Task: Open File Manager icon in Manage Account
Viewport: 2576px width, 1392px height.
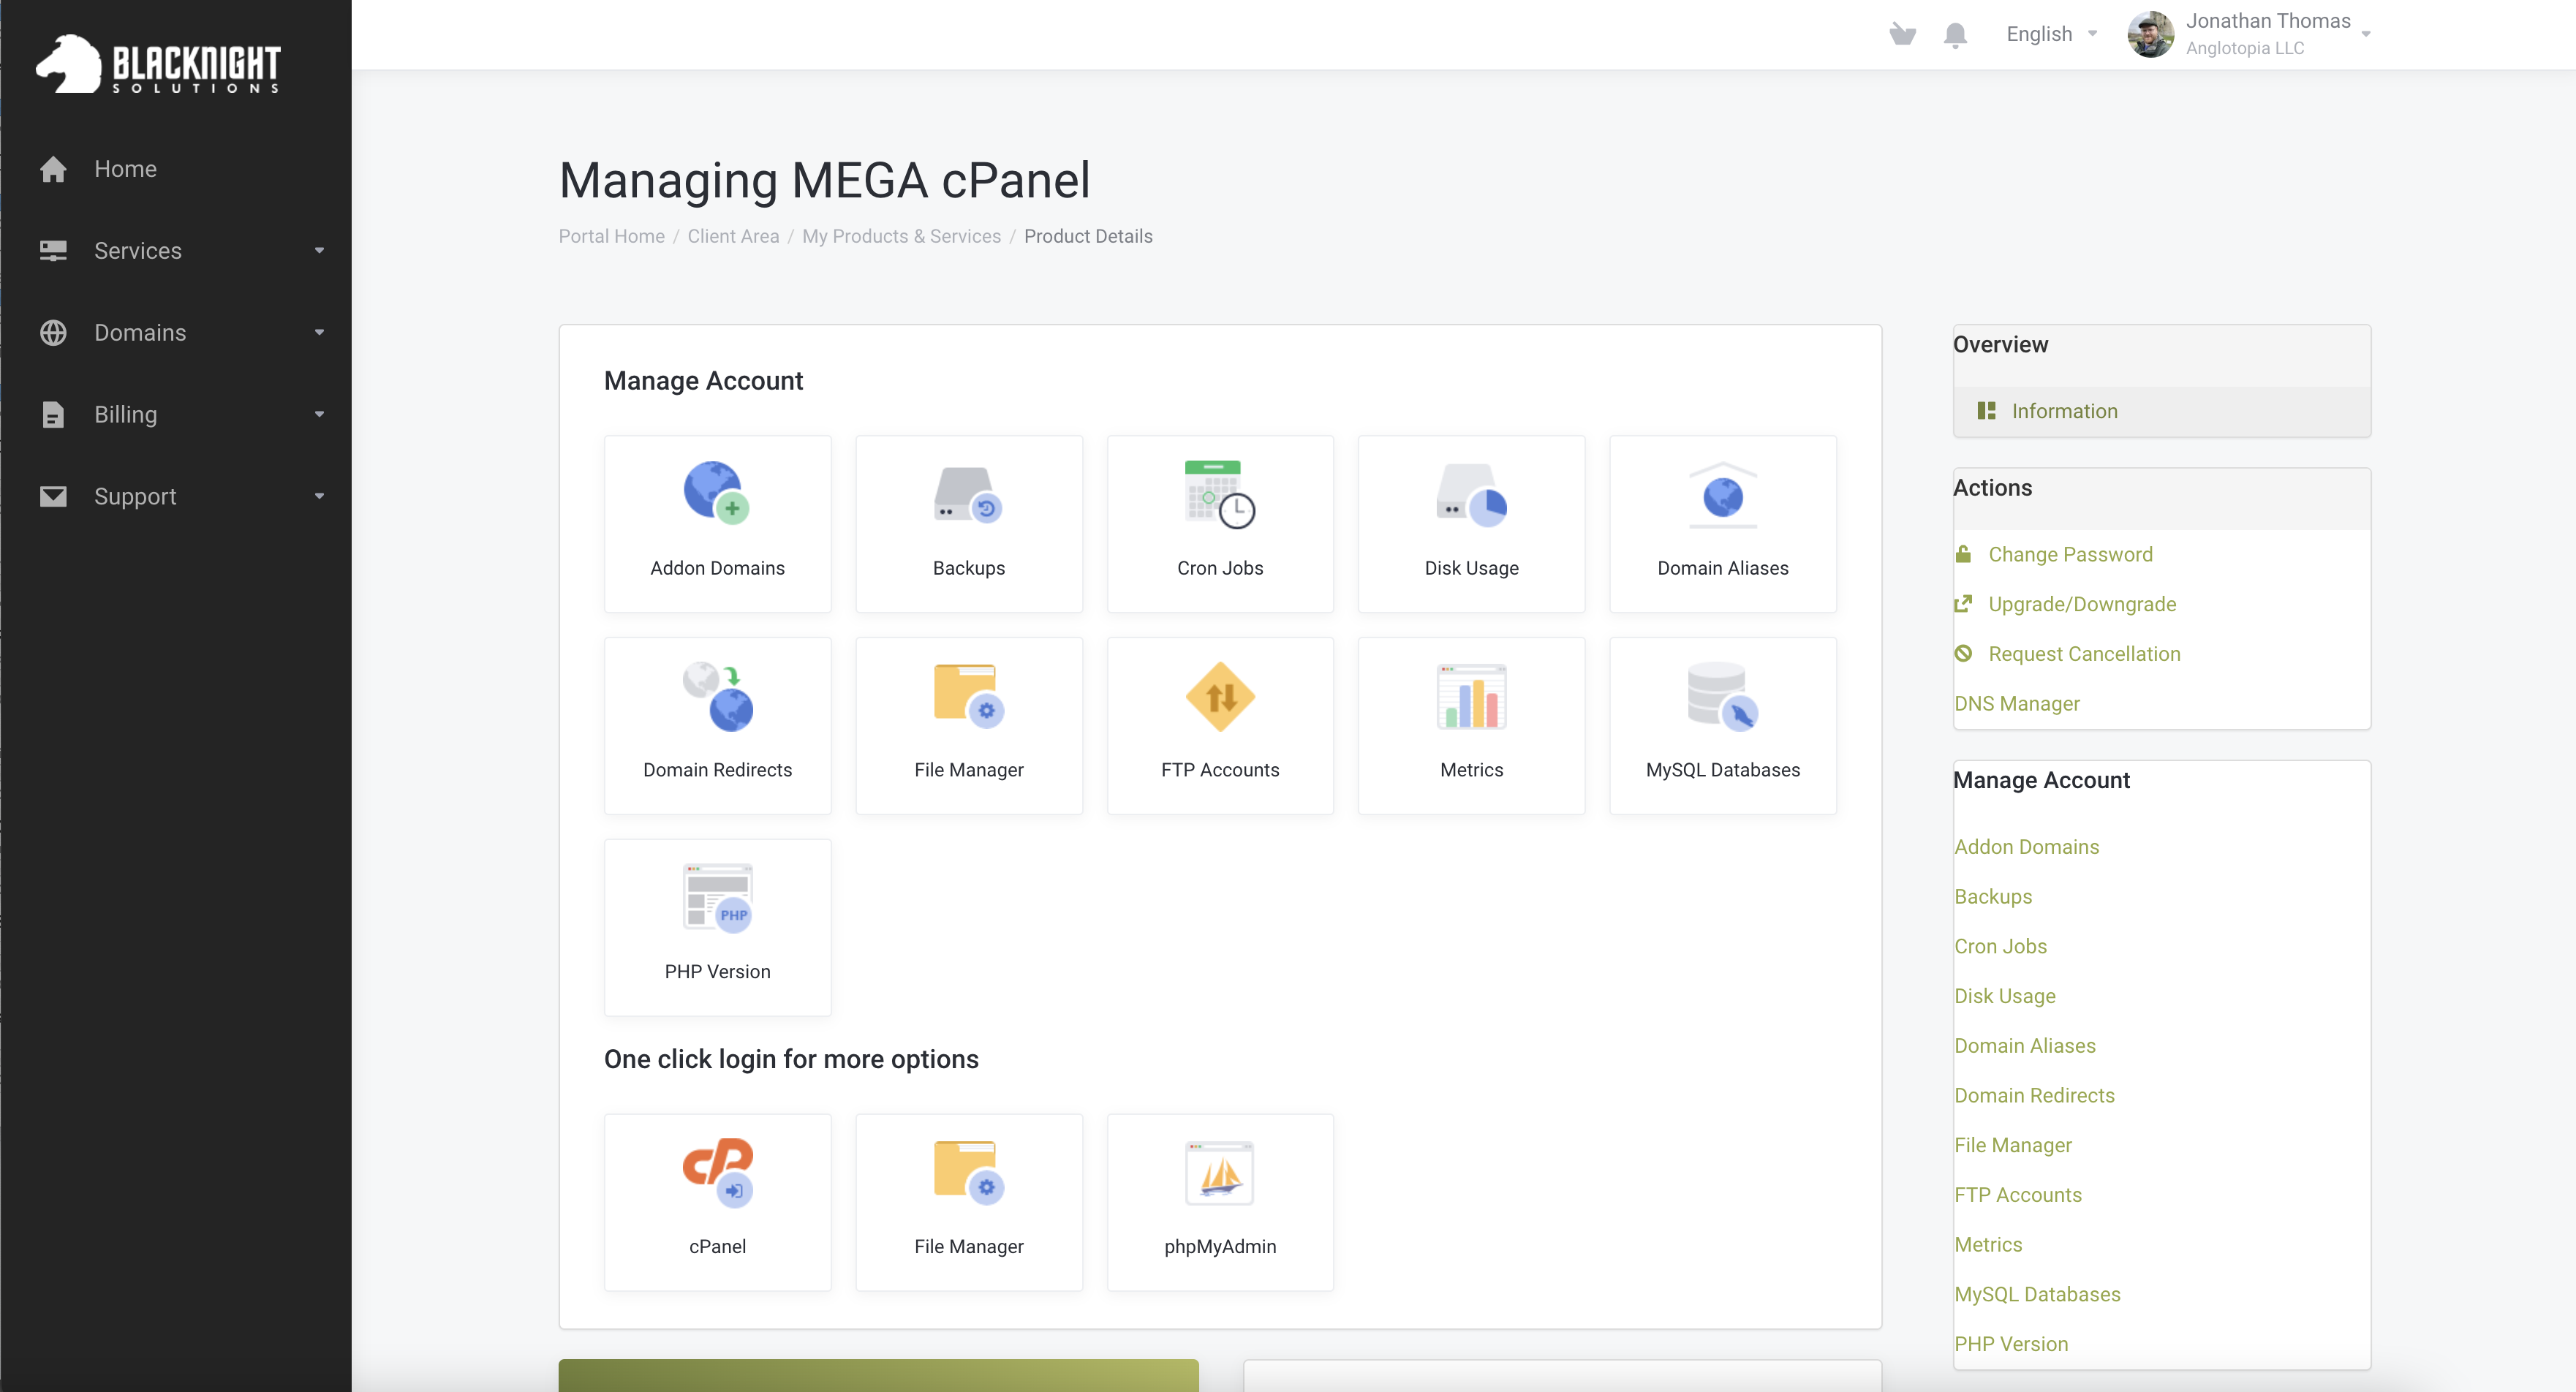Action: coord(968,696)
